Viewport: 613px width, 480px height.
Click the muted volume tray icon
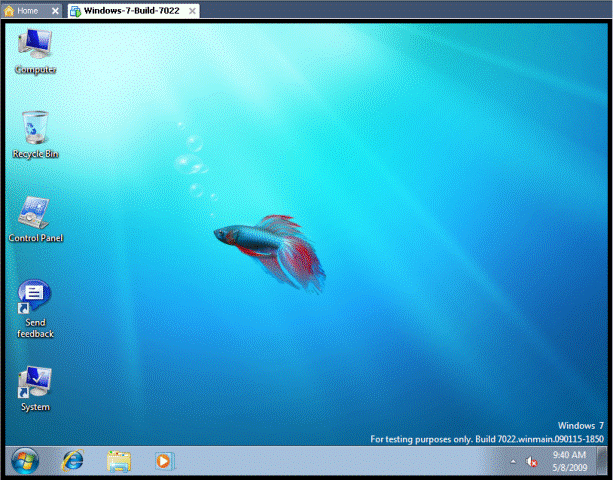[x=532, y=462]
